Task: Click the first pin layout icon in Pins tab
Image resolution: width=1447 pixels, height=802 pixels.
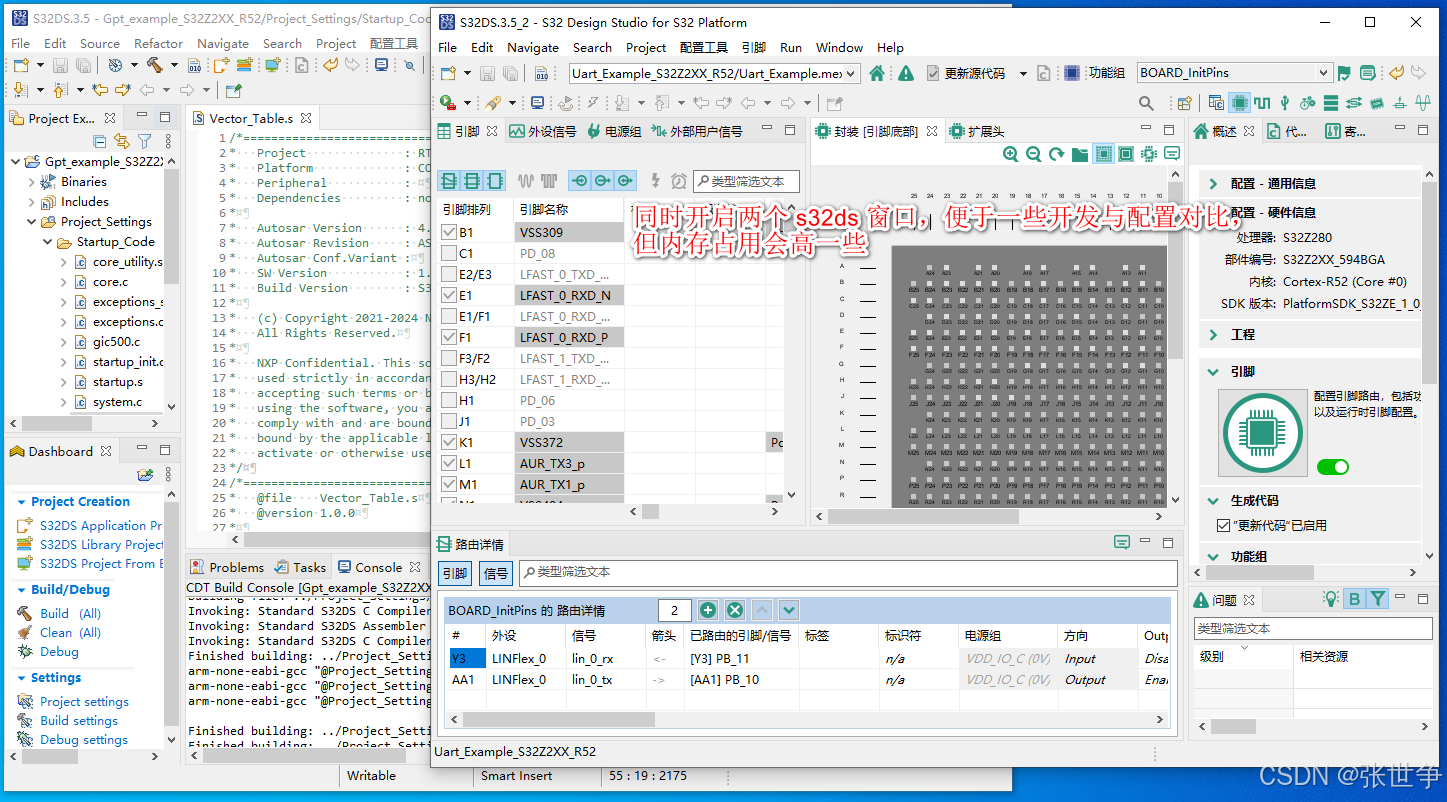Action: [449, 180]
